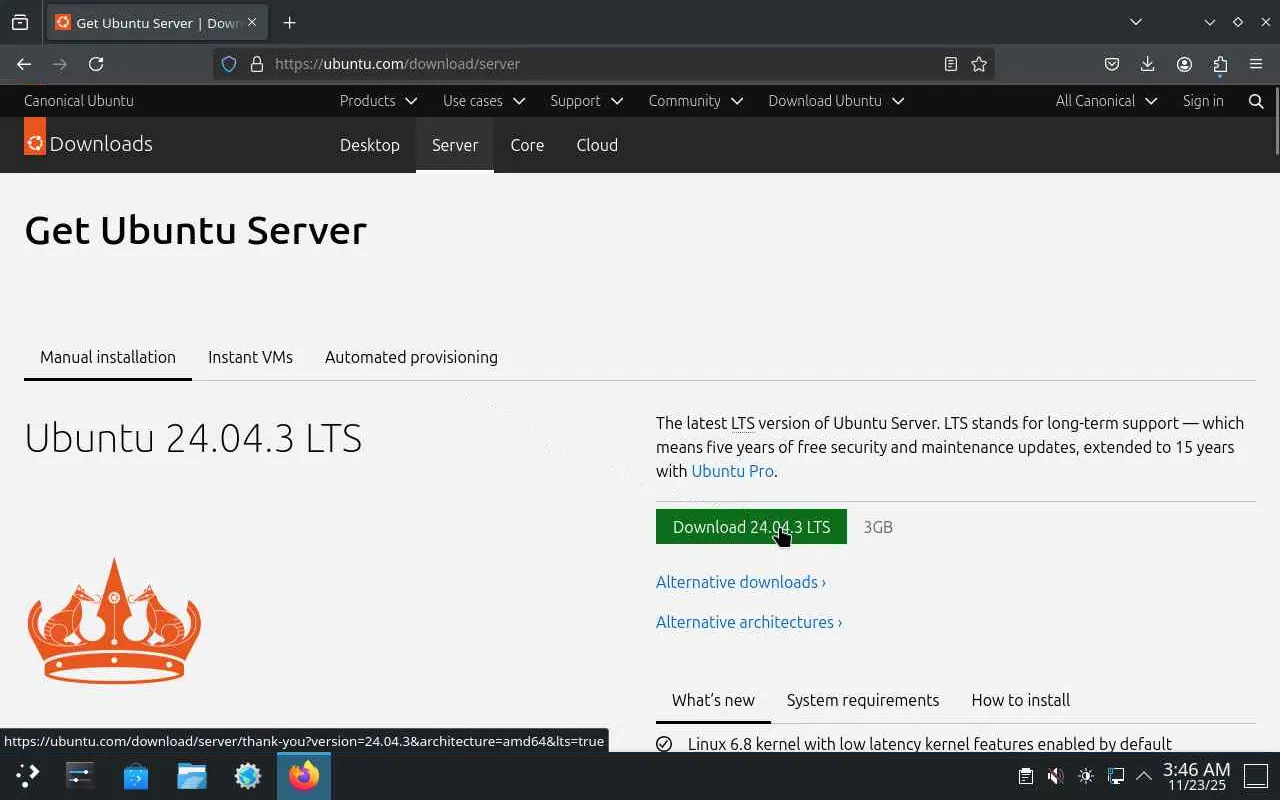This screenshot has width=1280, height=800.
Task: Open the Firefox application menu
Action: pos(1256,64)
